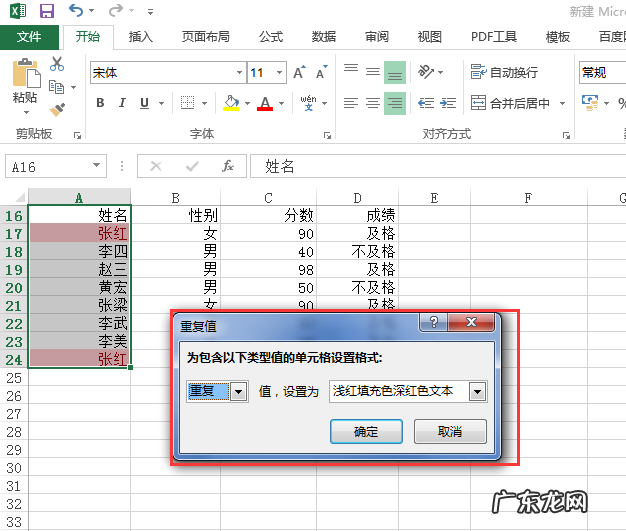
Task: Click the Cut scissors icon
Action: 57,64
